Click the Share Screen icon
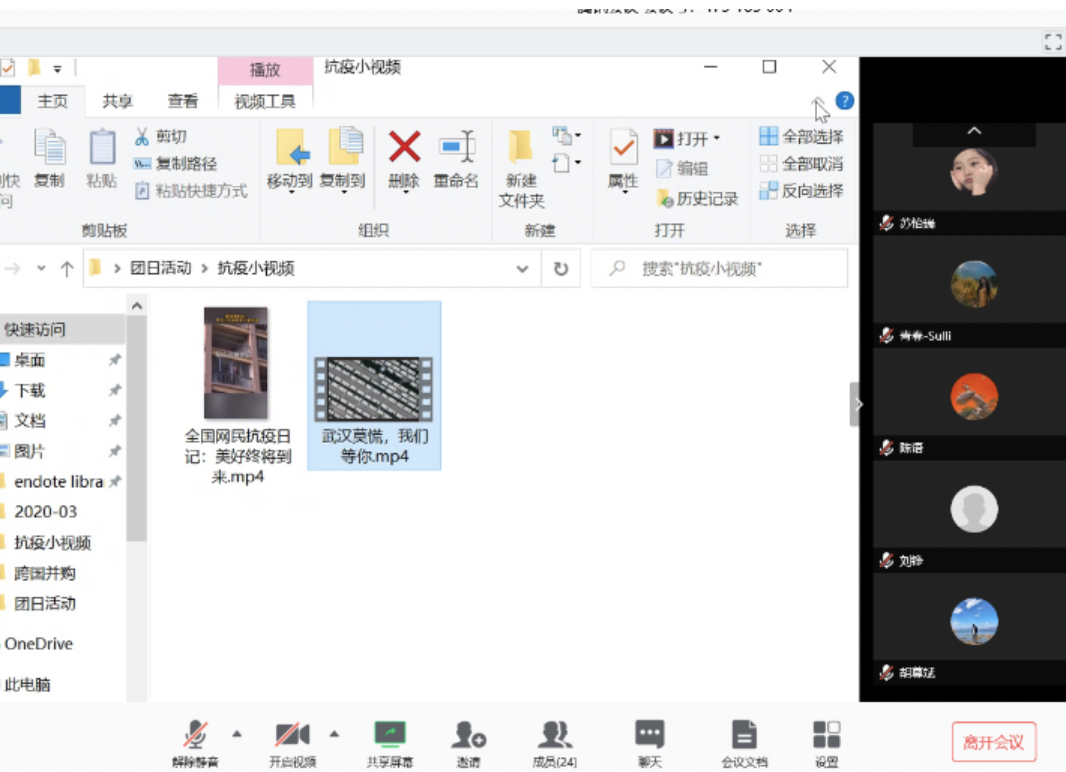Viewport: 1066px width, 772px height. point(389,736)
